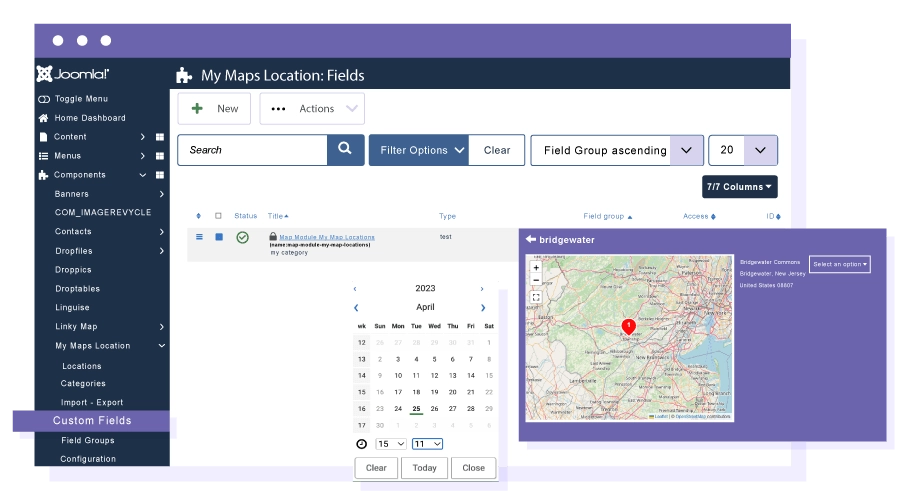This screenshot has height=500, width=920.
Task: Click the red location marker on map
Action: point(628,327)
